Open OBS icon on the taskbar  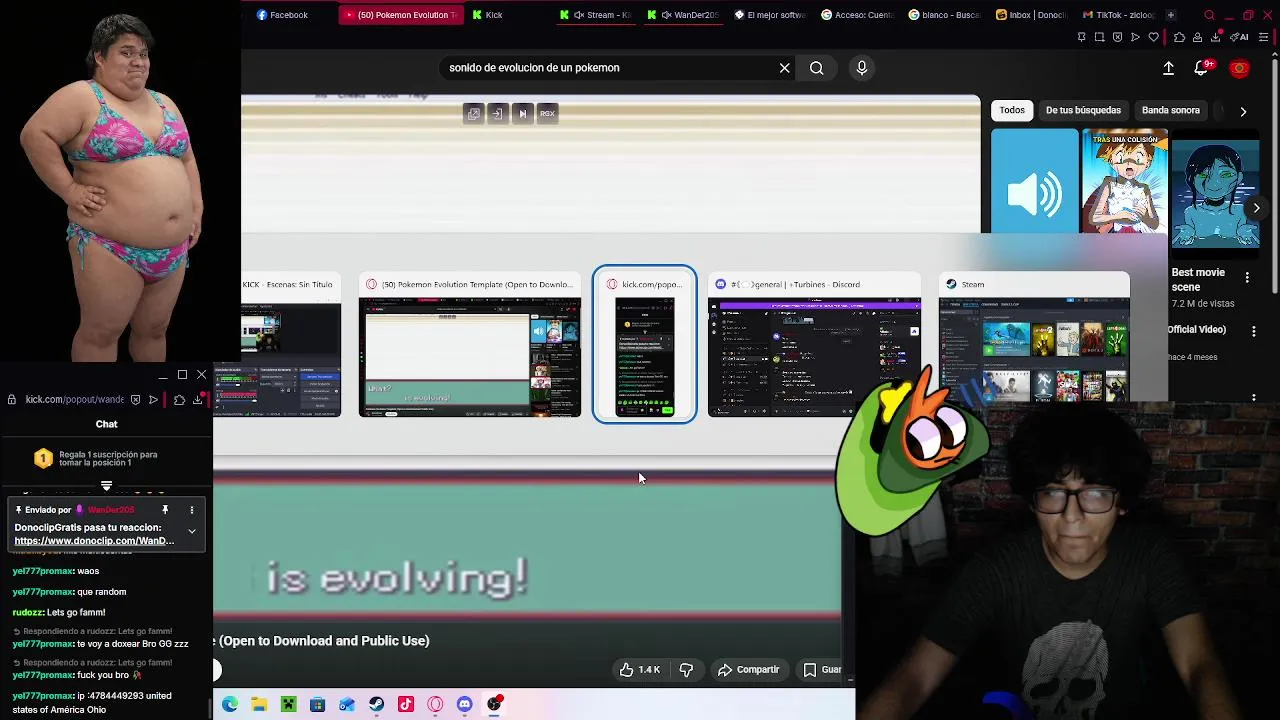(x=494, y=705)
